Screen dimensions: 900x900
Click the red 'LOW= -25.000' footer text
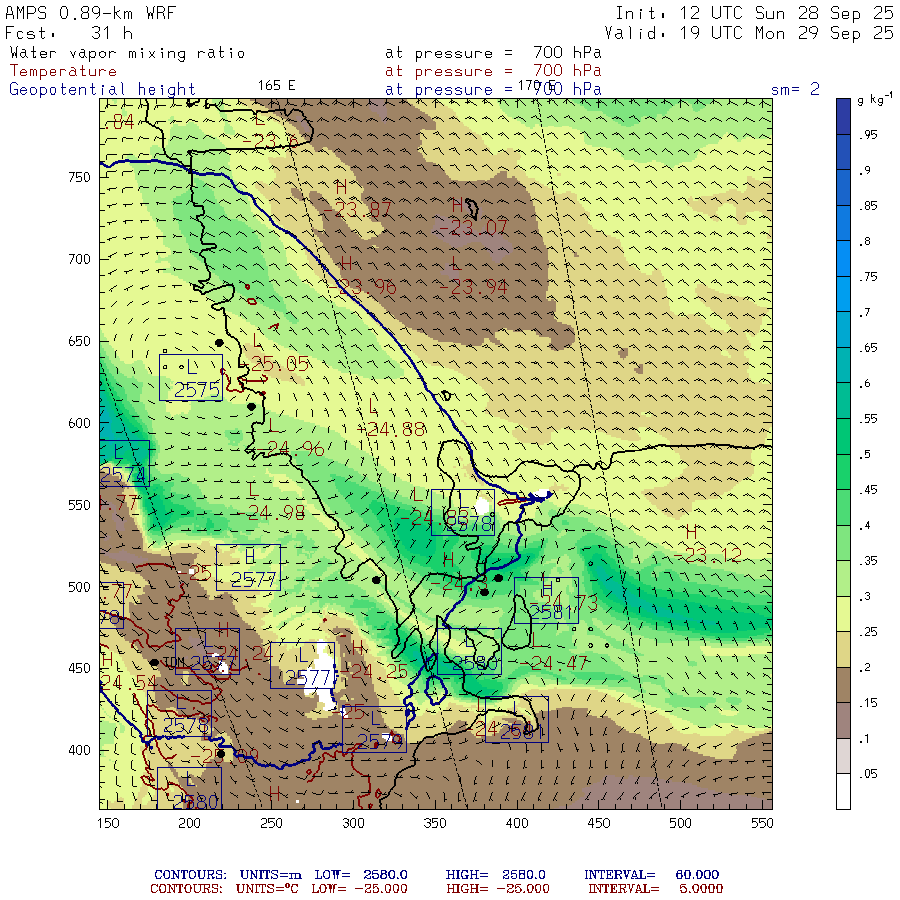[x=359, y=889]
